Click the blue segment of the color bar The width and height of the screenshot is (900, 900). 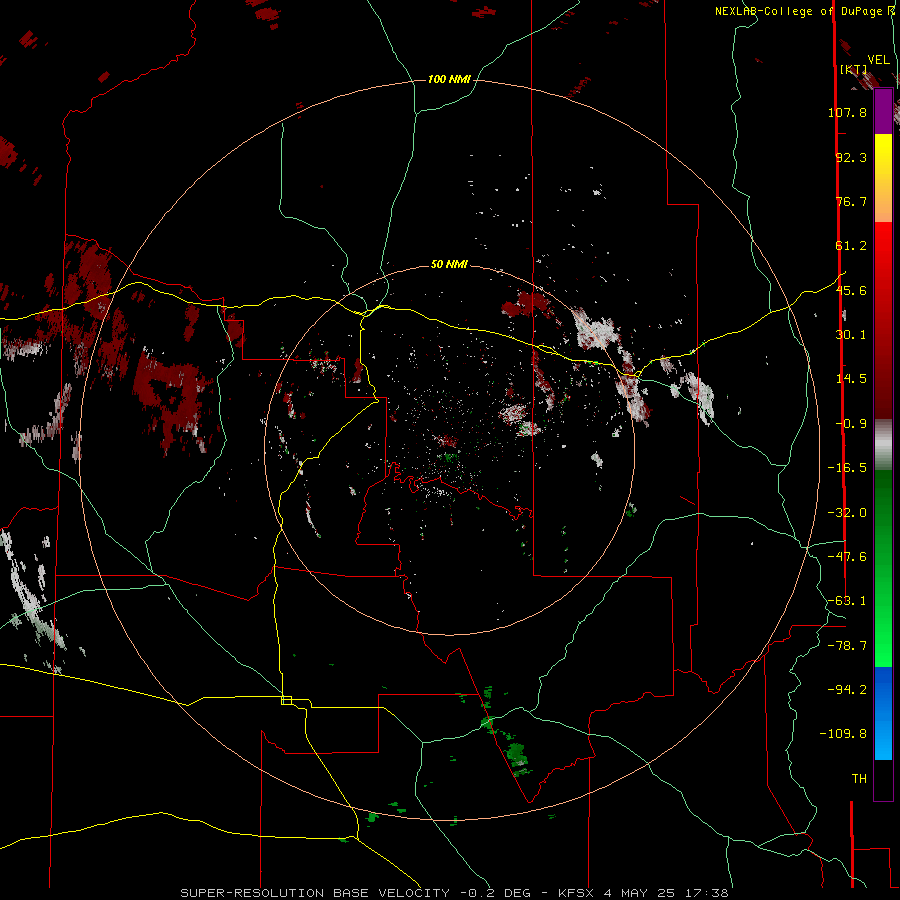(x=883, y=713)
